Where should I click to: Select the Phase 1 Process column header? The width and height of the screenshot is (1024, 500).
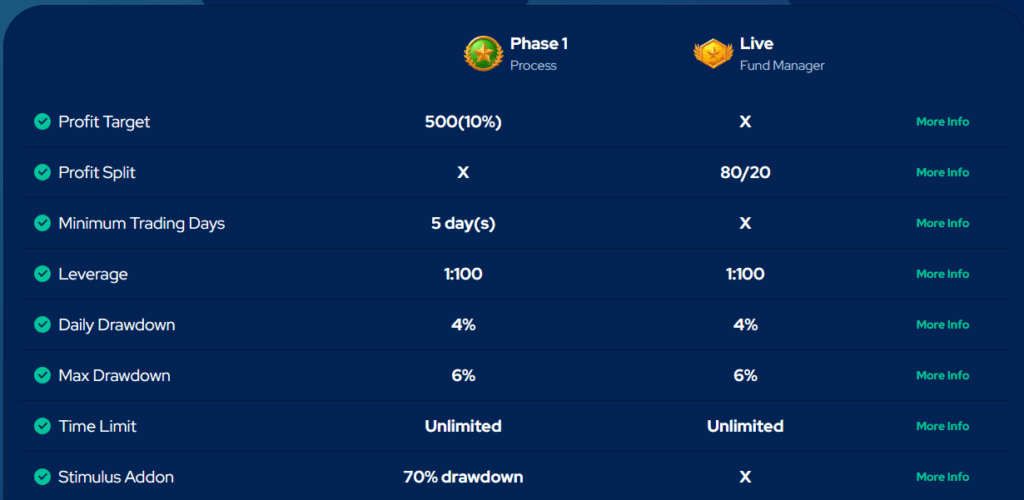coord(538,53)
